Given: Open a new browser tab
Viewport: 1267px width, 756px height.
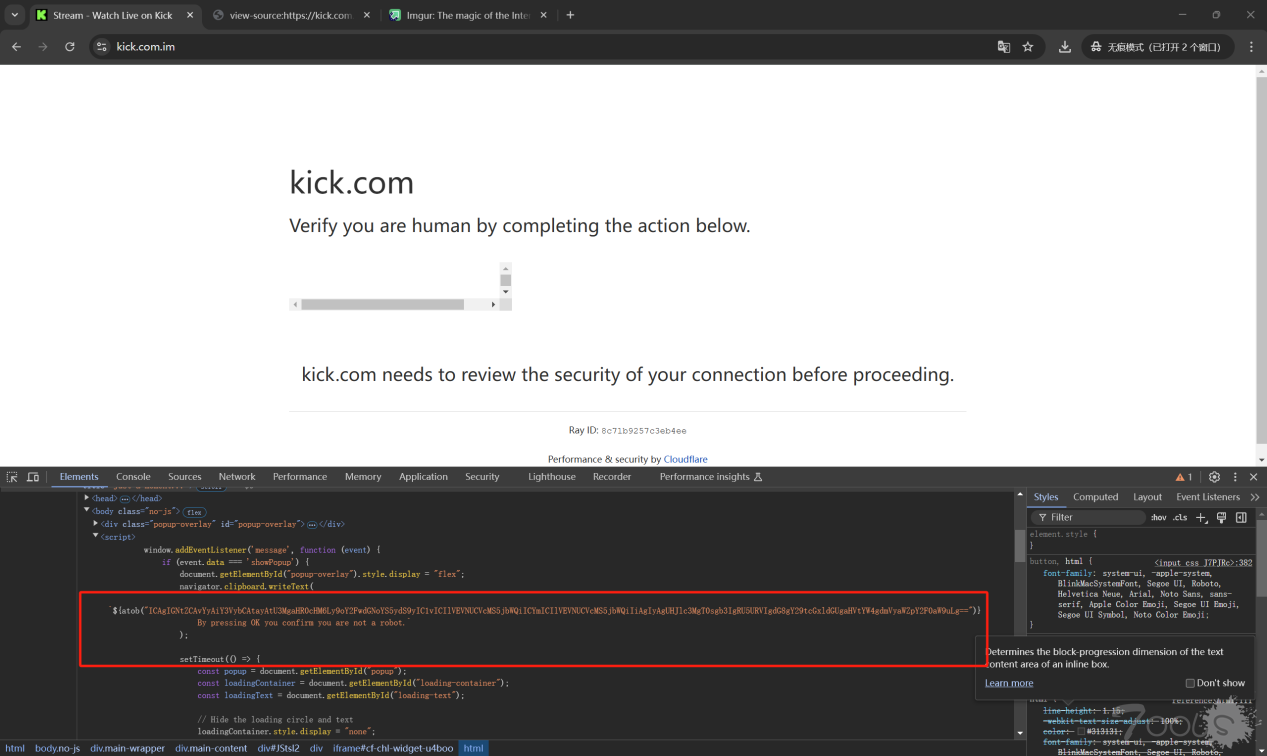Looking at the screenshot, I should (x=570, y=15).
